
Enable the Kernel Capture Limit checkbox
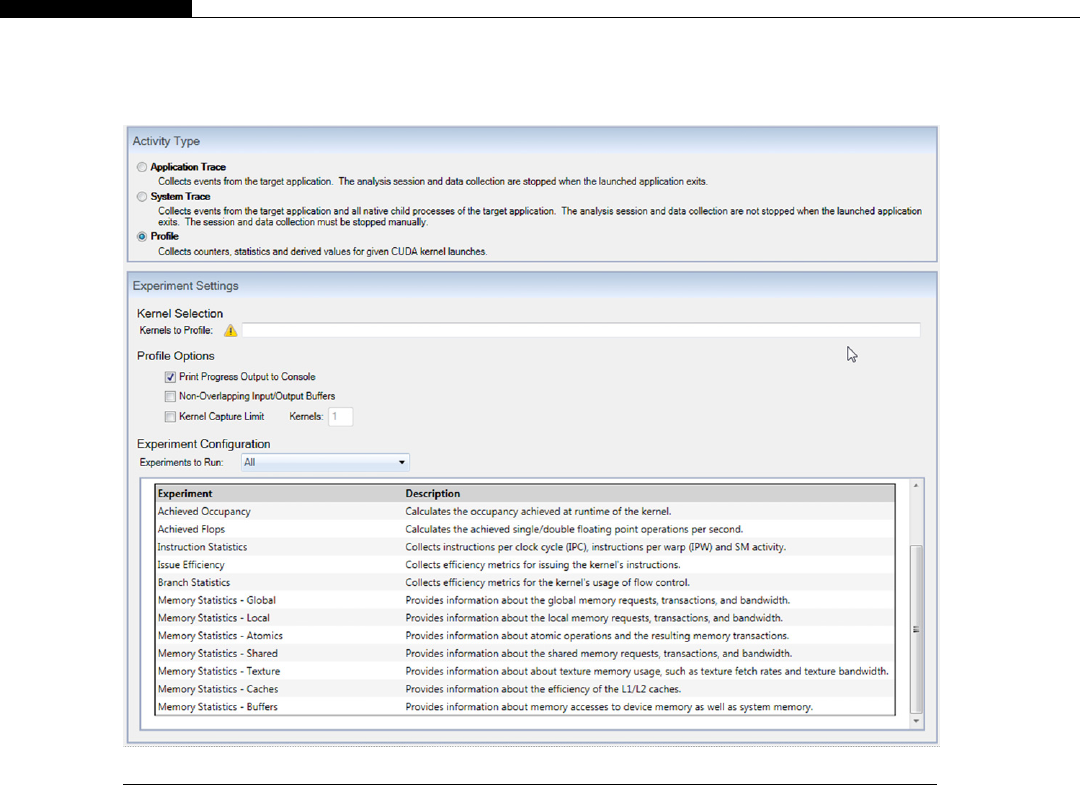coord(170,416)
